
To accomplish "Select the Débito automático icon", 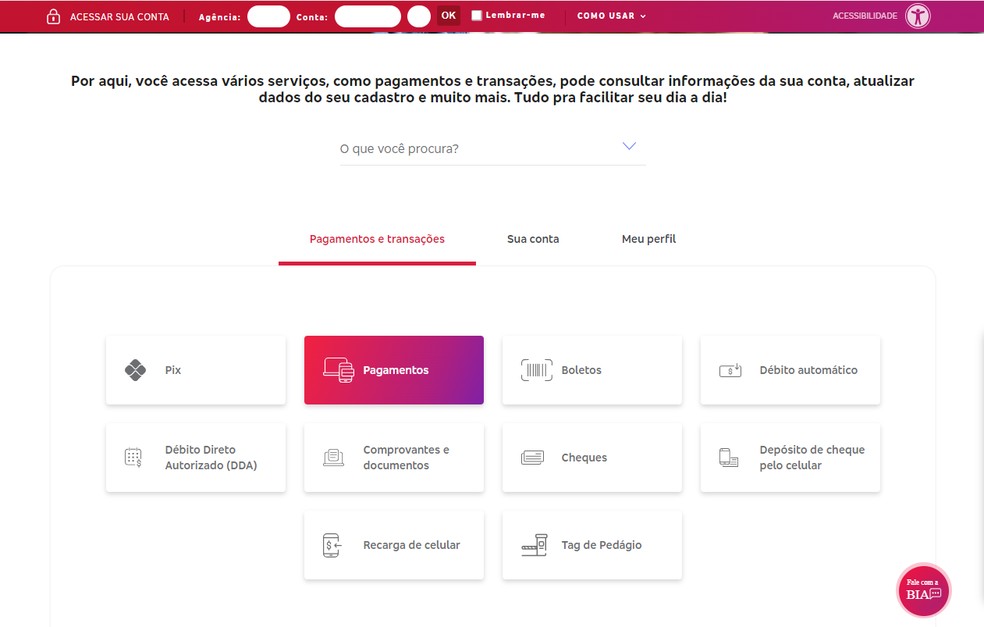I will 729,369.
